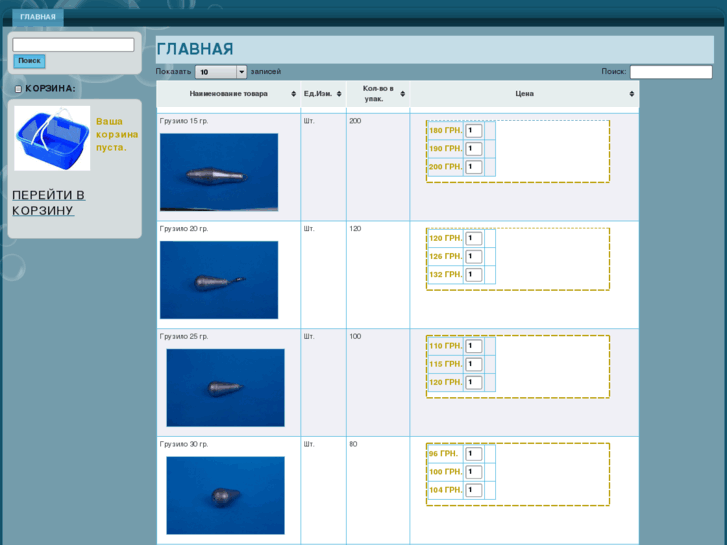Click the 180 ГРН. price label
The width and height of the screenshot is (727, 545).
click(x=446, y=130)
